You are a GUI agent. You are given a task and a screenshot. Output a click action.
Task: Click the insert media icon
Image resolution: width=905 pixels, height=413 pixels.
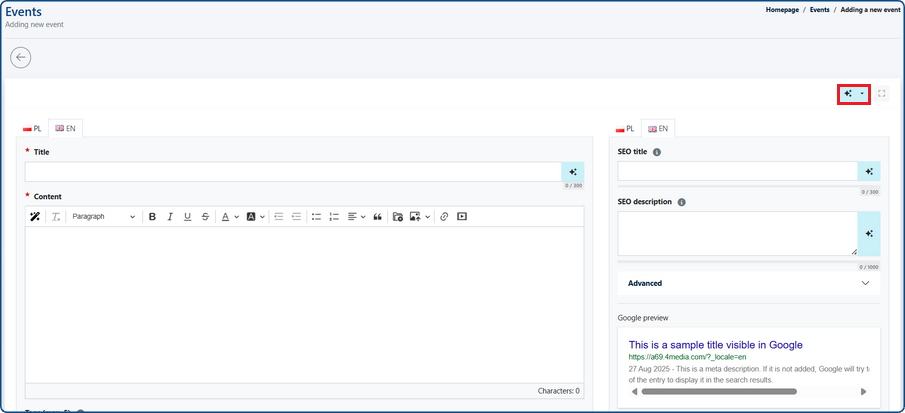(462, 217)
